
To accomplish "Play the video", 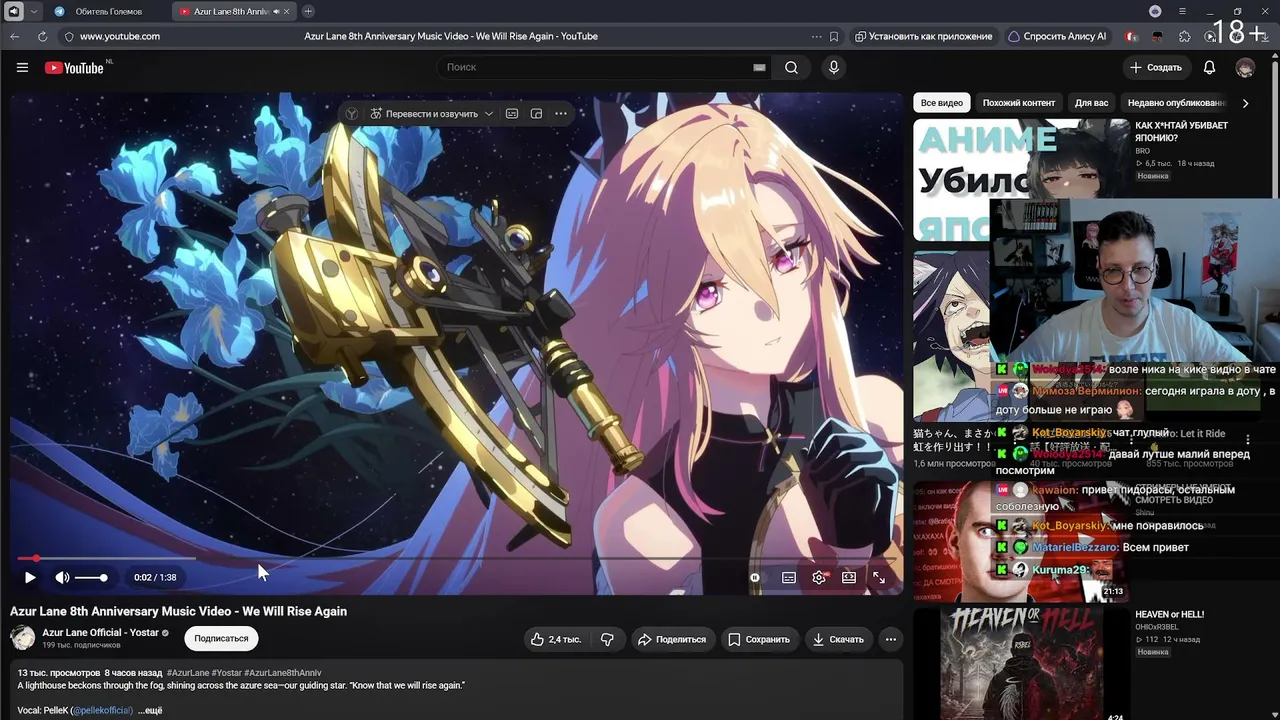I will 30,577.
